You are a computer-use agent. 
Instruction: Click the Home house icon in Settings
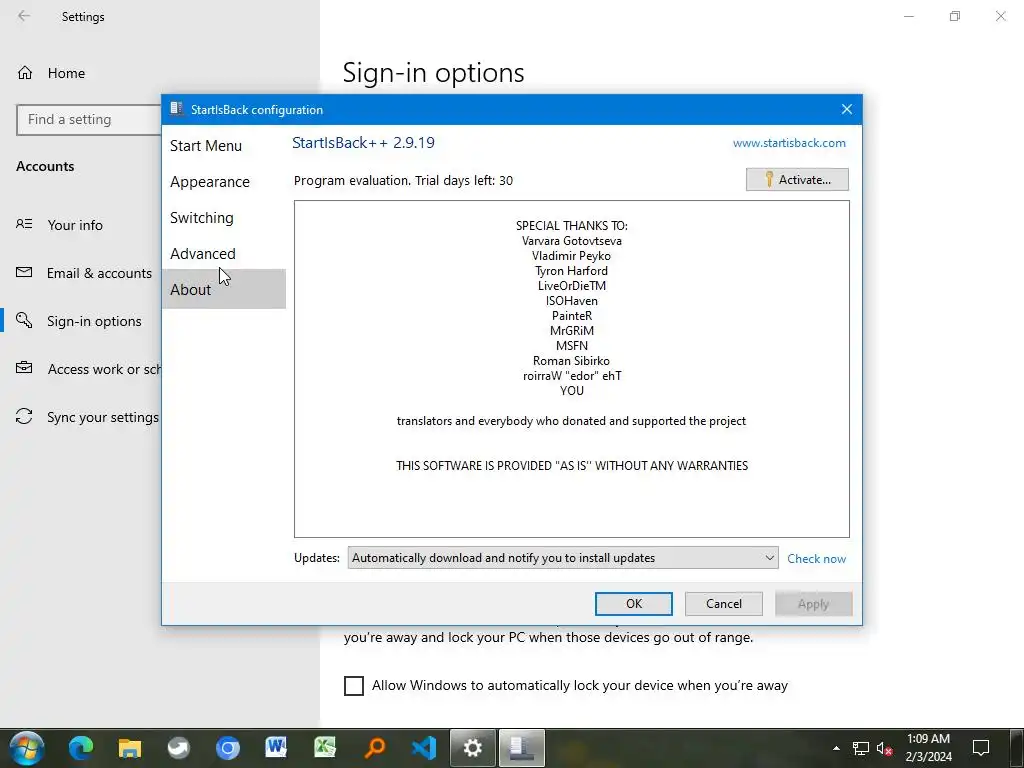tap(25, 72)
